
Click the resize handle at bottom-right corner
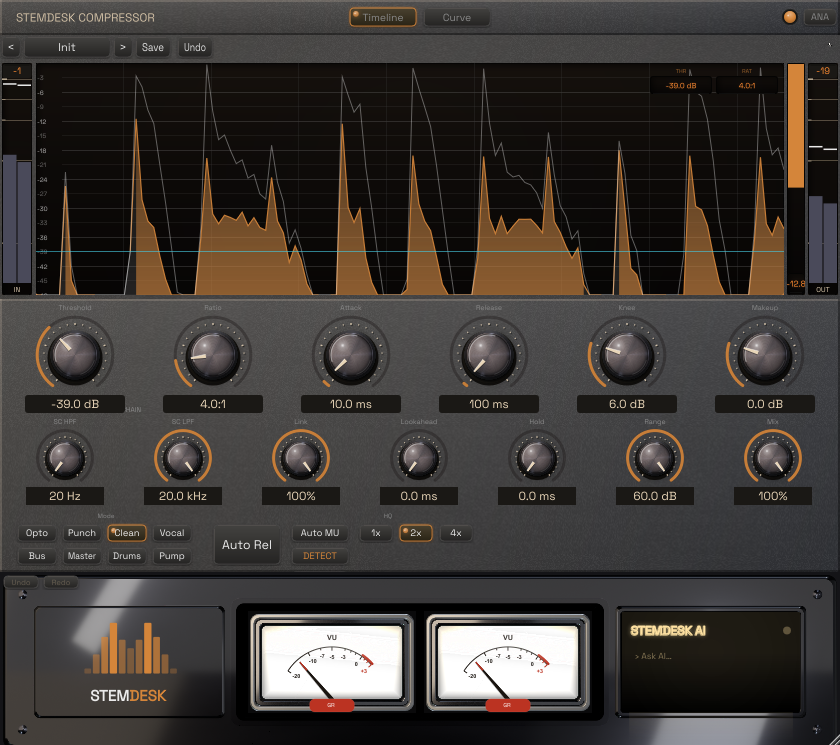tap(834, 739)
